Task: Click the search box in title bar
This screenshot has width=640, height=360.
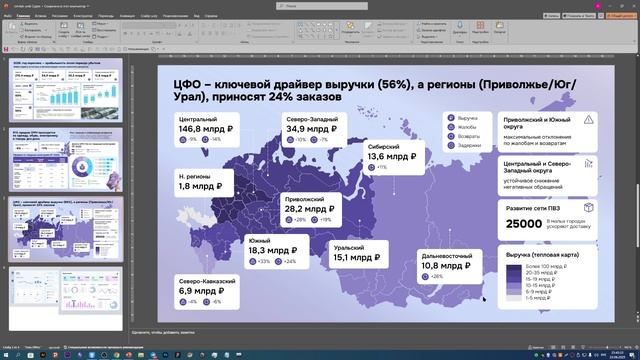Action: pos(322,6)
